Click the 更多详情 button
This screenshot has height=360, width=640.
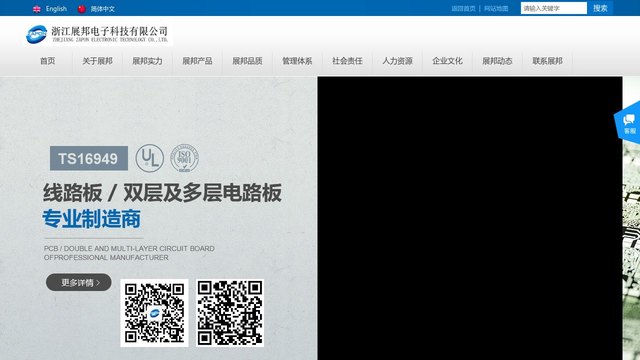[x=78, y=282]
